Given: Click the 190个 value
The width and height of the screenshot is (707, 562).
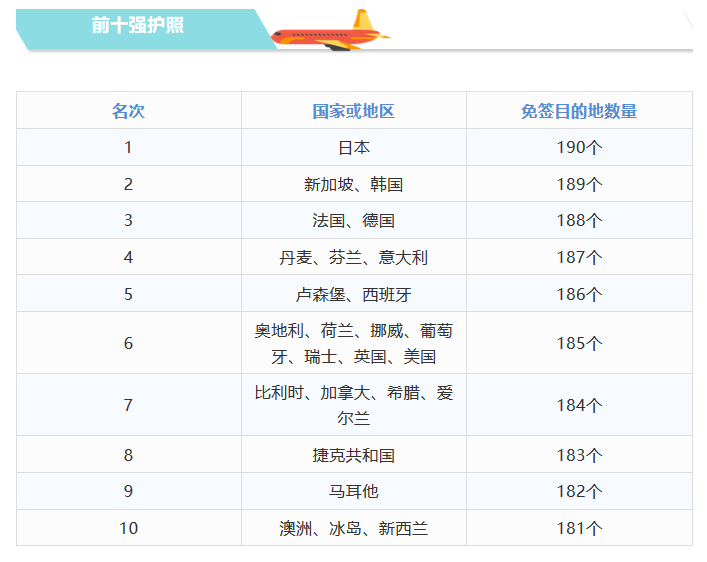Looking at the screenshot, I should pyautogui.click(x=579, y=147).
